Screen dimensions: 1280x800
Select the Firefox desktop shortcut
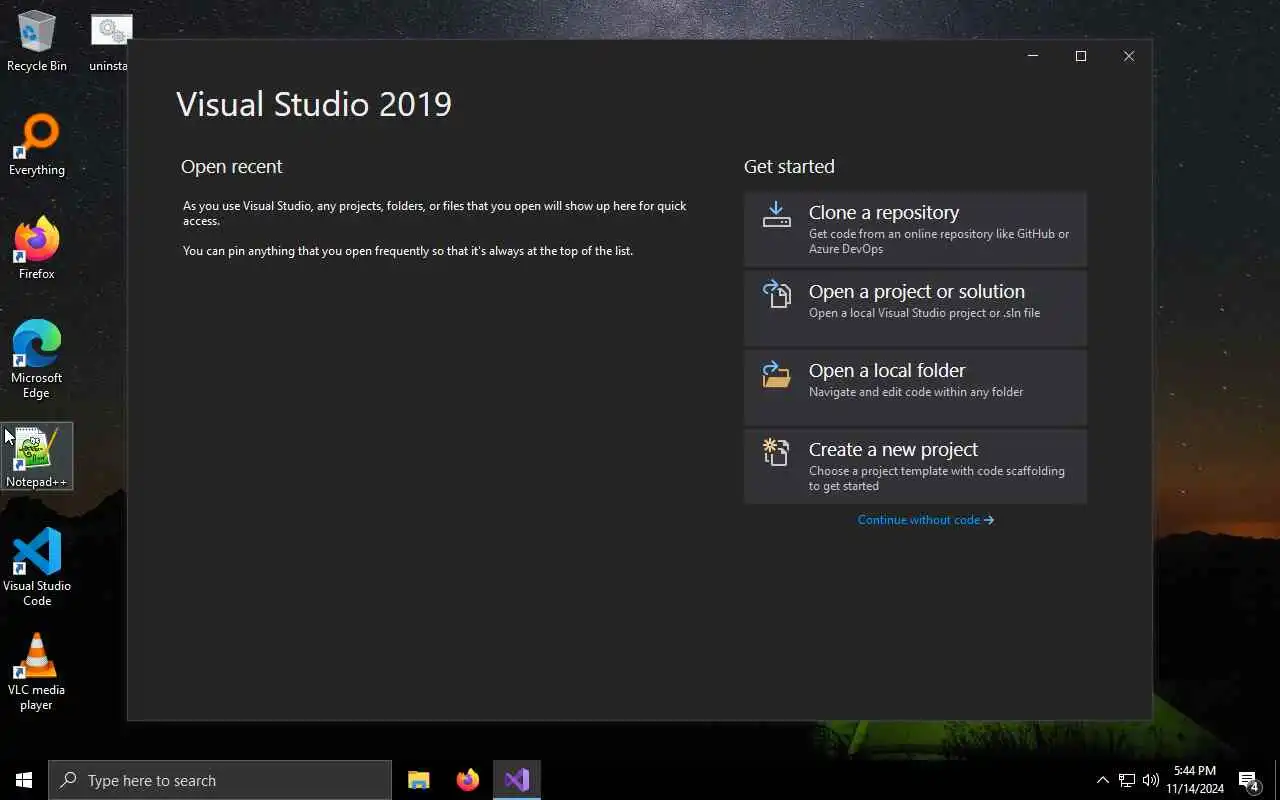(x=37, y=249)
